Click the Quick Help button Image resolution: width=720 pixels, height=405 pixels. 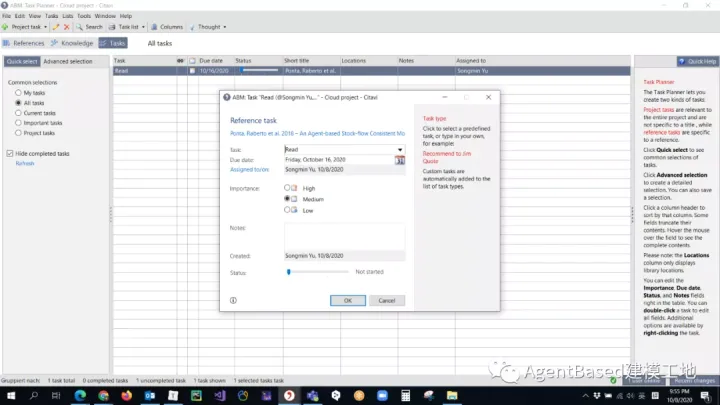coord(697,61)
